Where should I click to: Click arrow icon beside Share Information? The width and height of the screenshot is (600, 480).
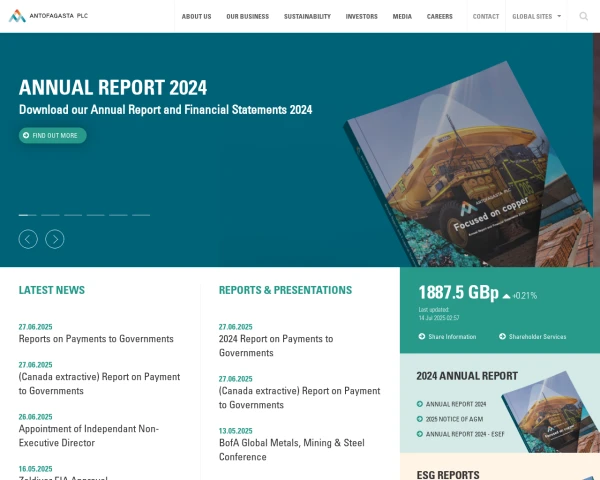[422, 336]
